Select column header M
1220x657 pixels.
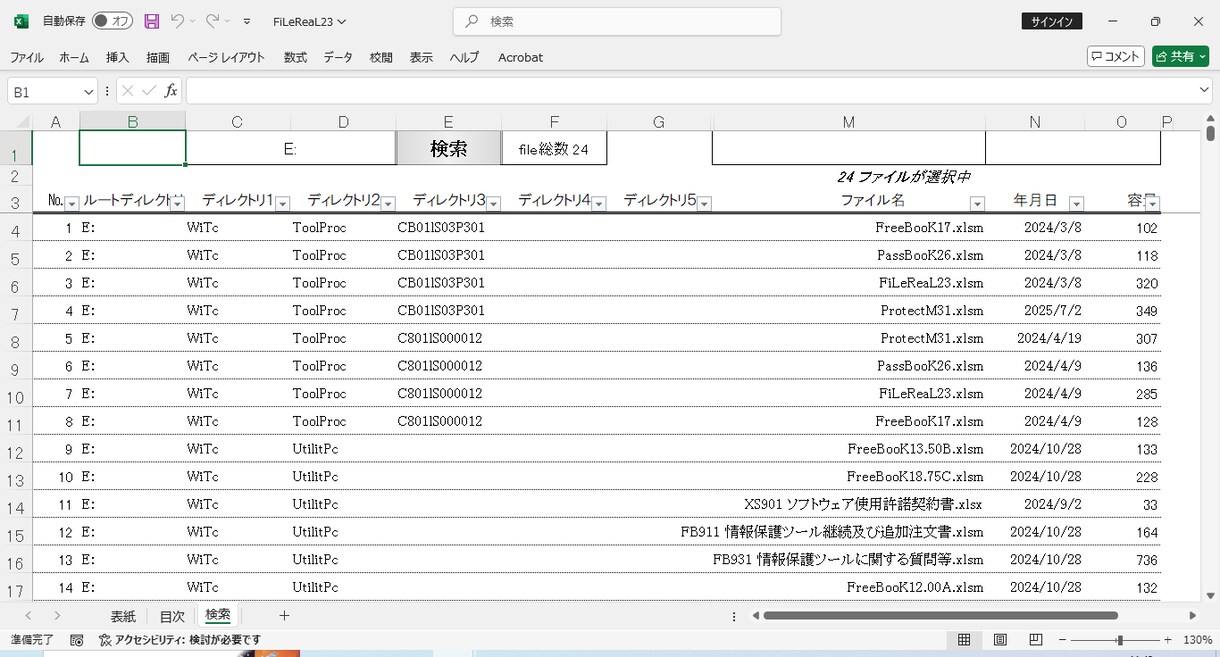(848, 121)
